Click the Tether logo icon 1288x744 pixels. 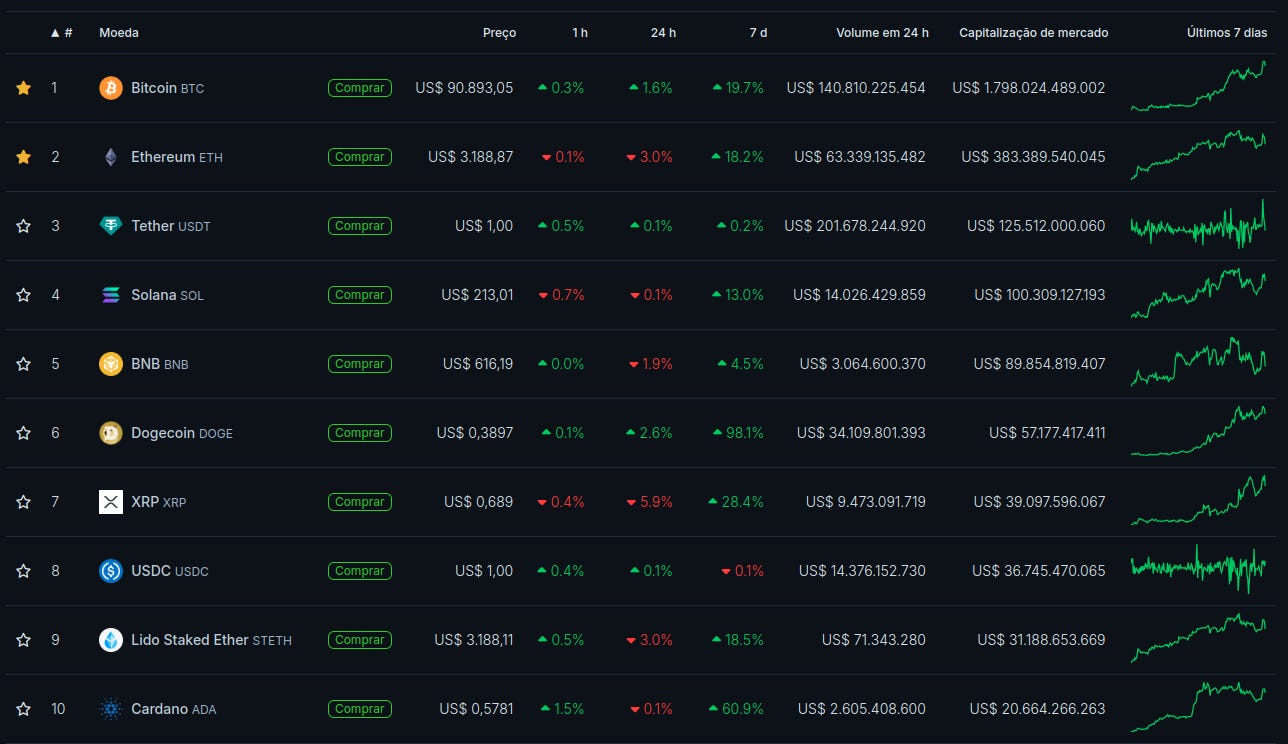[111, 226]
